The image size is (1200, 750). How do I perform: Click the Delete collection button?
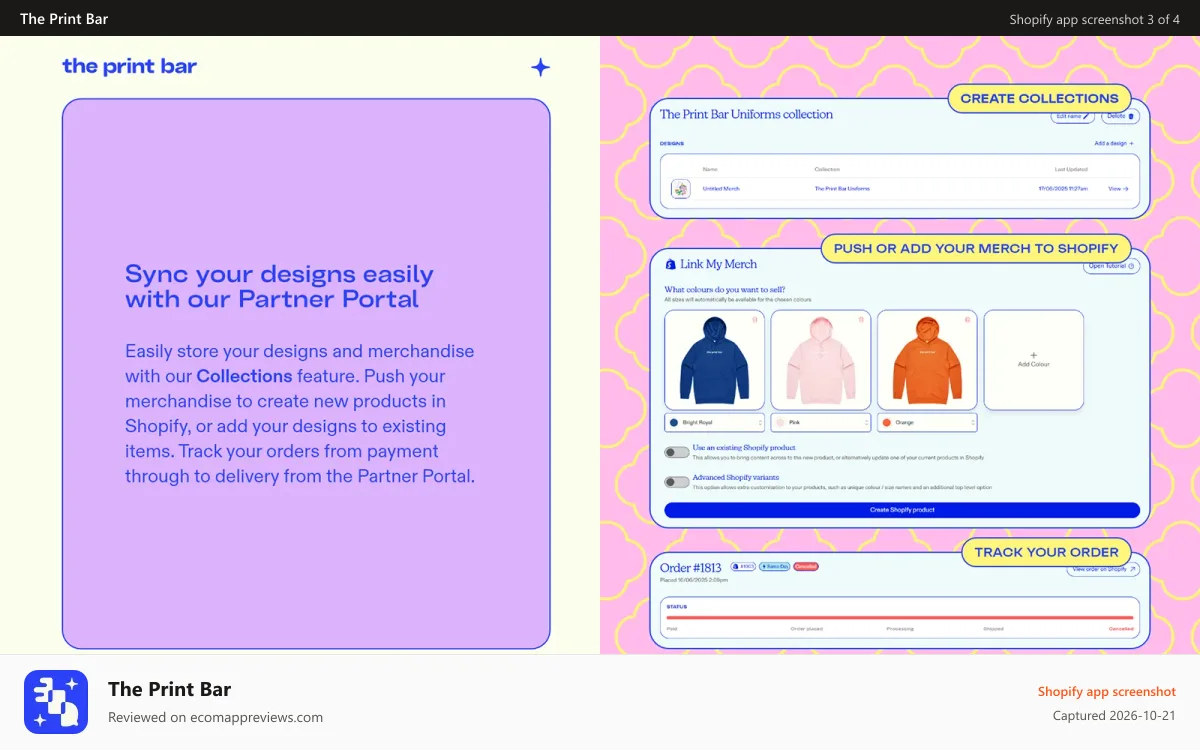[x=1121, y=116]
